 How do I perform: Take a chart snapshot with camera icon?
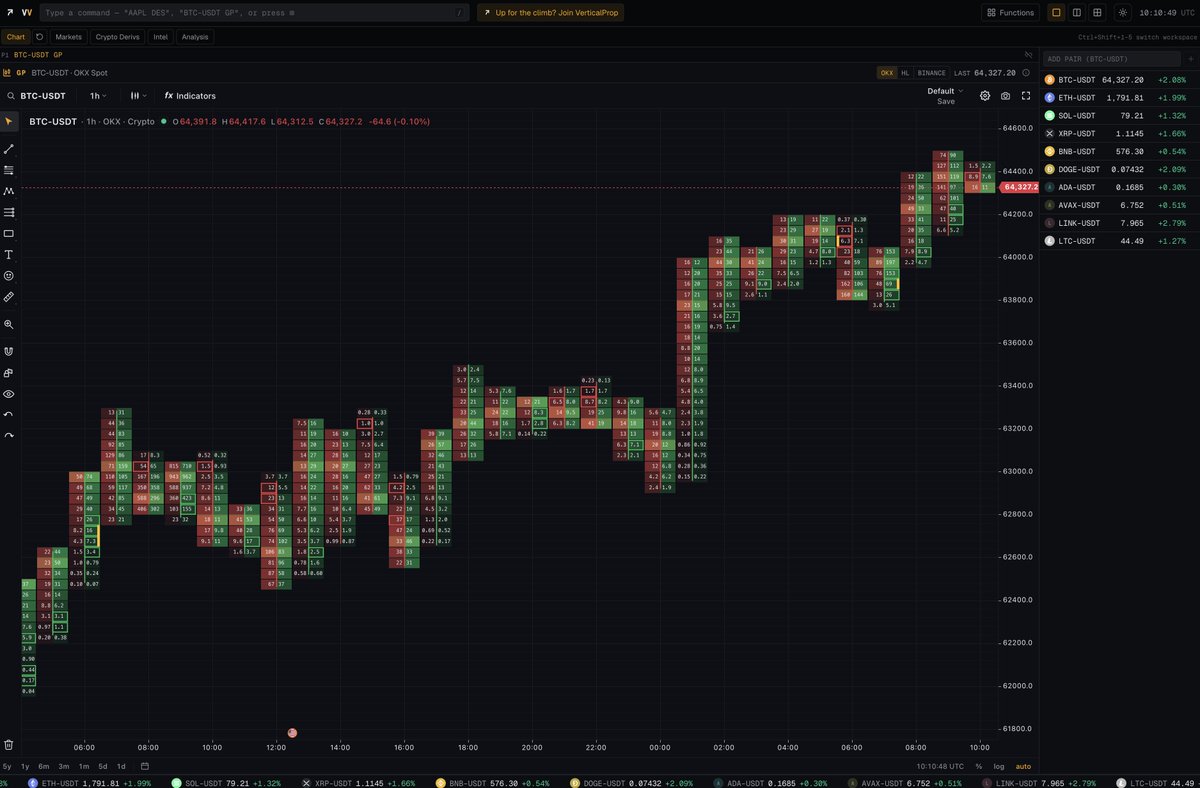pos(1005,96)
